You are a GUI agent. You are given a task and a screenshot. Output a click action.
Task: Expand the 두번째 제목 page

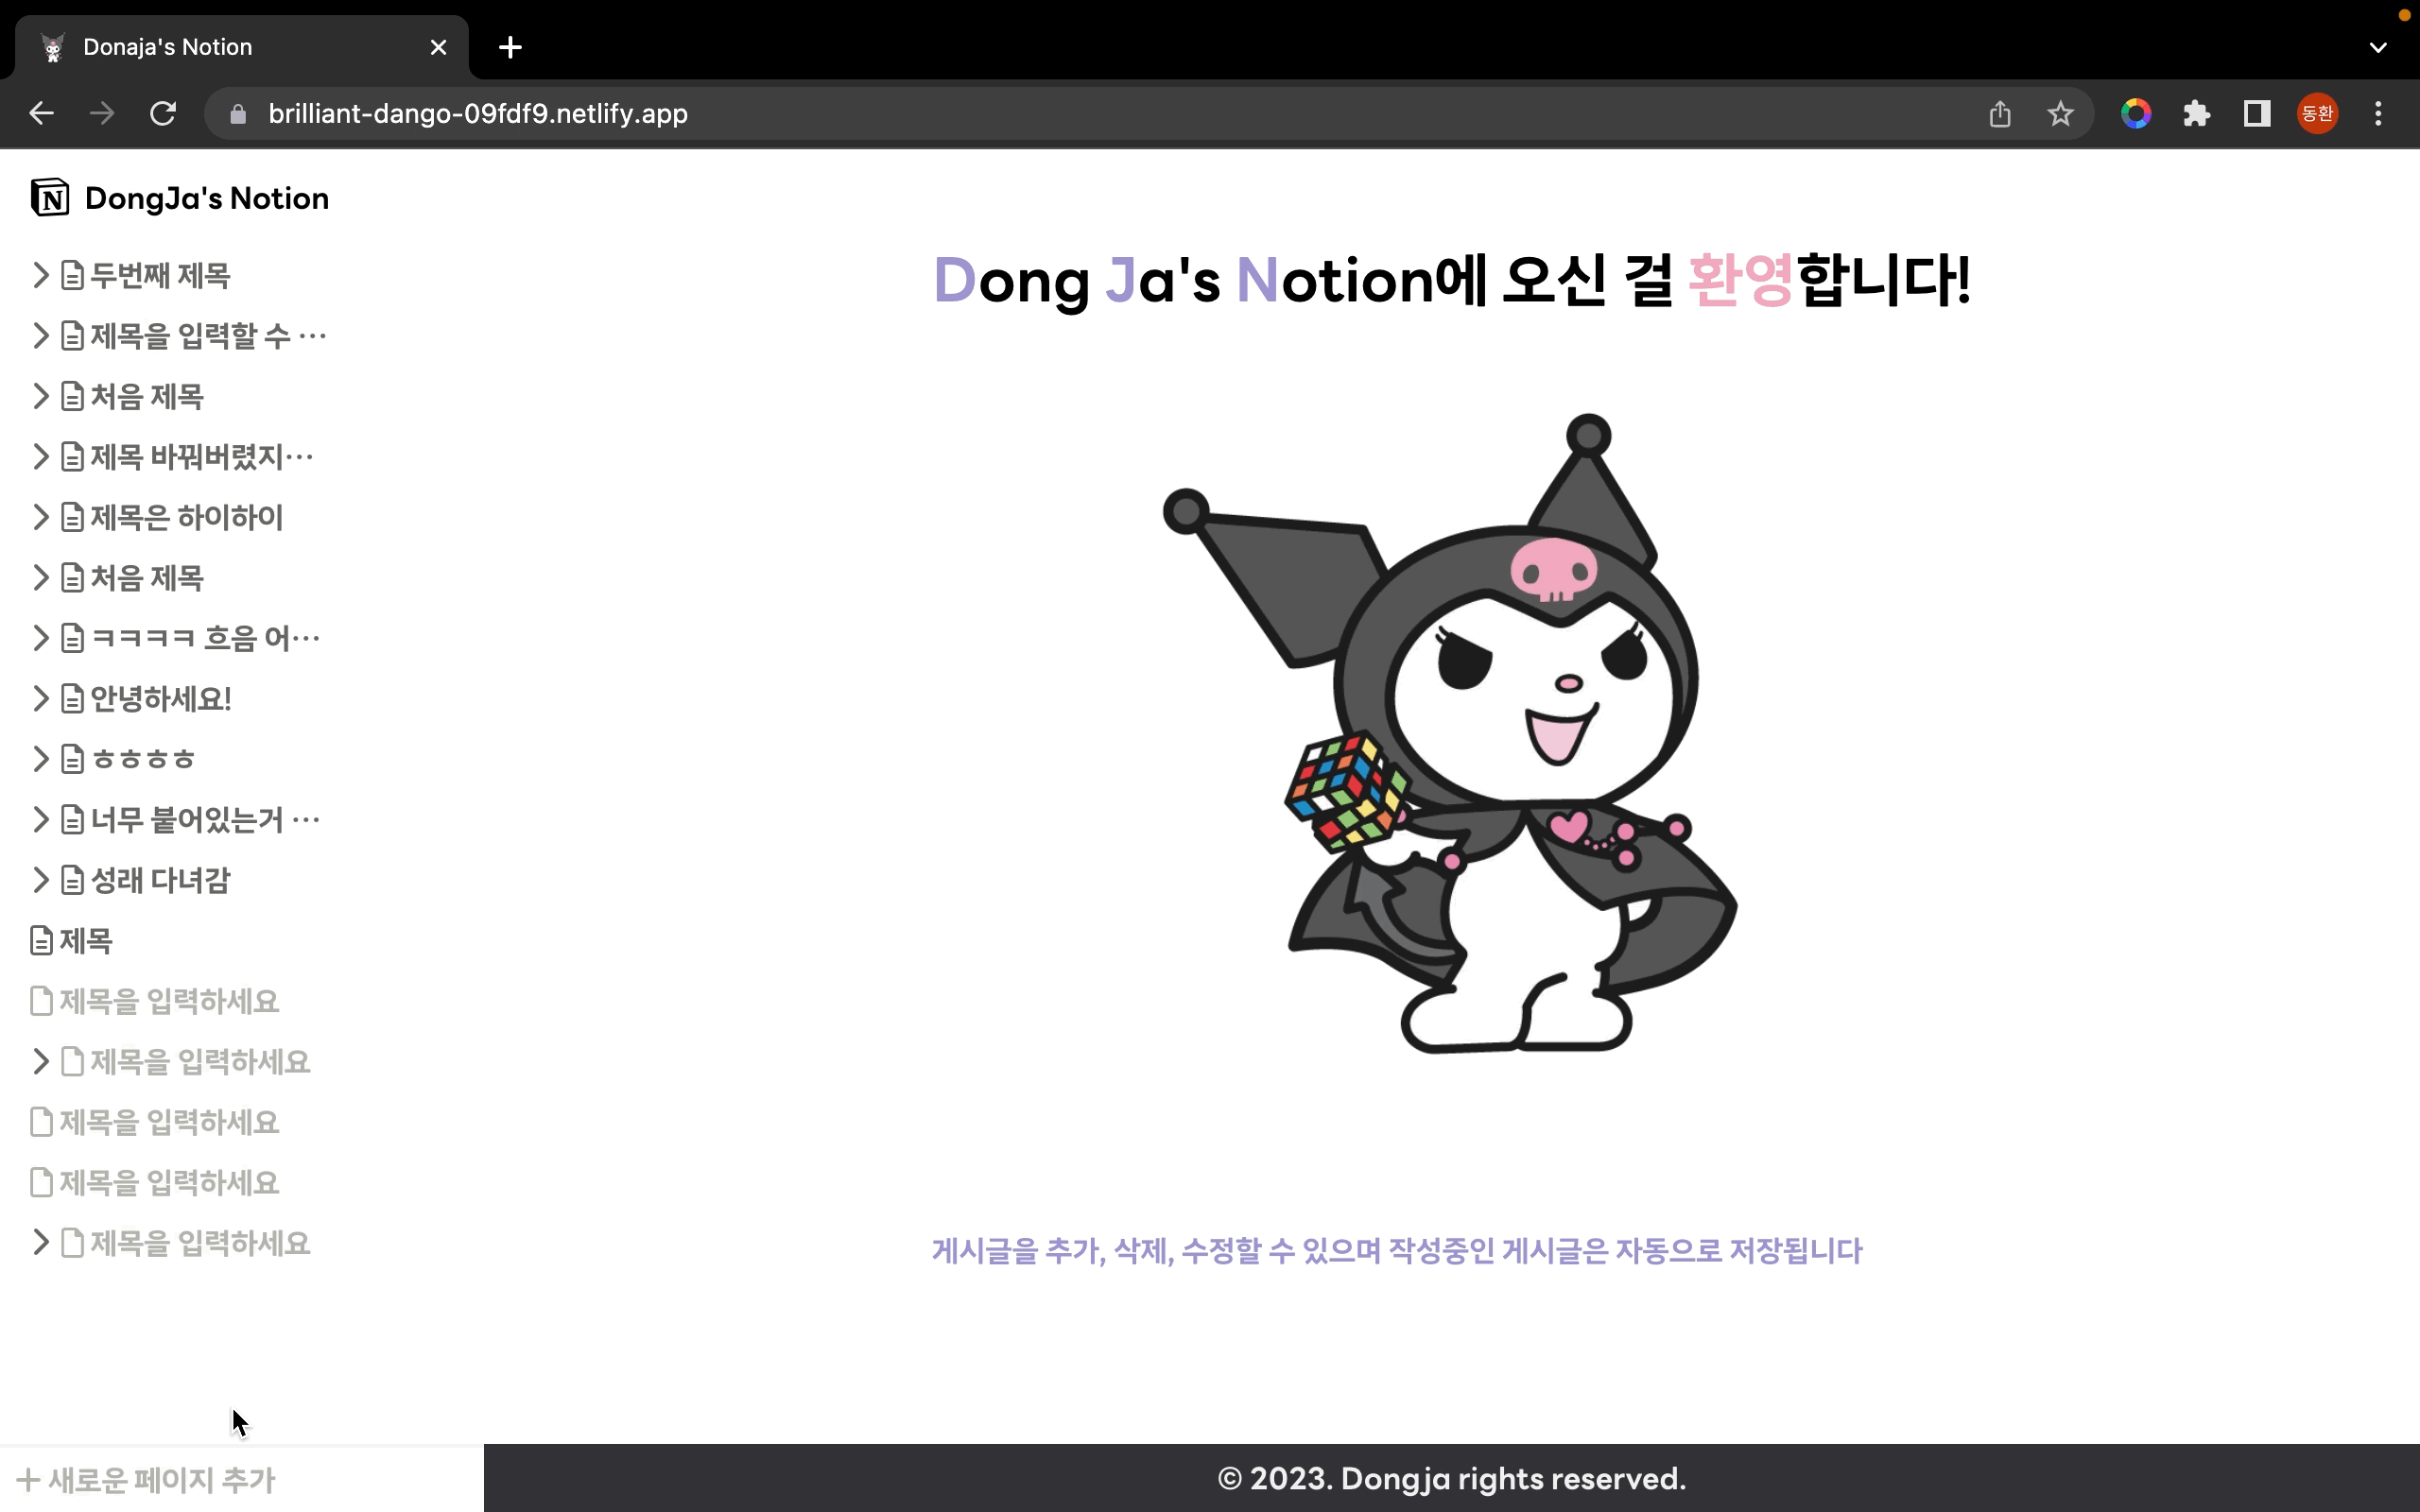pyautogui.click(x=40, y=275)
